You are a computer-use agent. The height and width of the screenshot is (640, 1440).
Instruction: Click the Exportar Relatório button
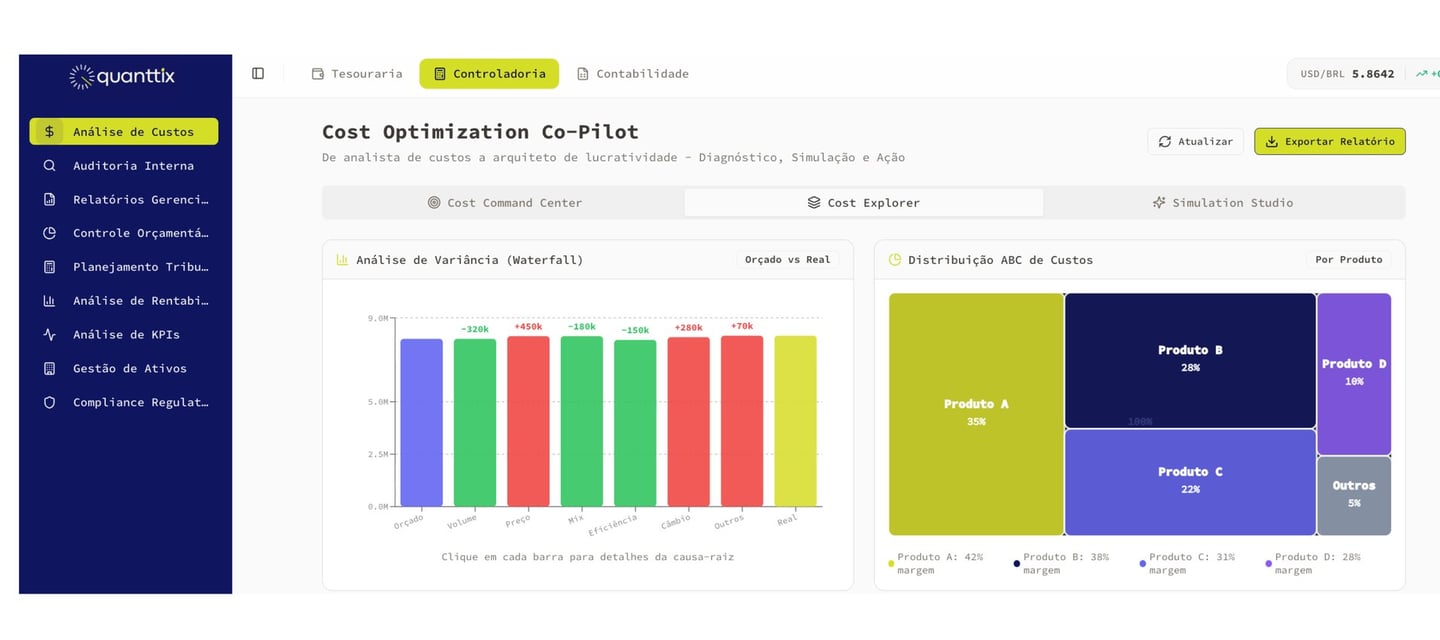[x=1329, y=141]
